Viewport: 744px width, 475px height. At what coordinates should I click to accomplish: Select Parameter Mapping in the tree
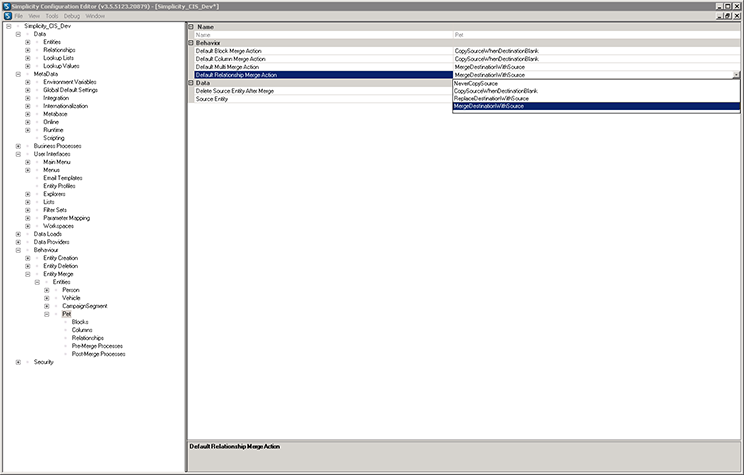[x=66, y=218]
